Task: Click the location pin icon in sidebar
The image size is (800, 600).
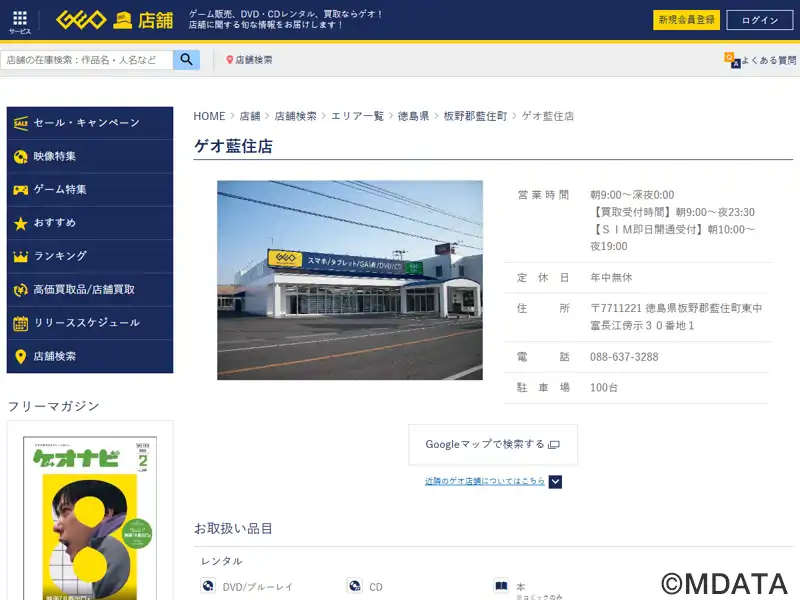Action: tap(21, 357)
